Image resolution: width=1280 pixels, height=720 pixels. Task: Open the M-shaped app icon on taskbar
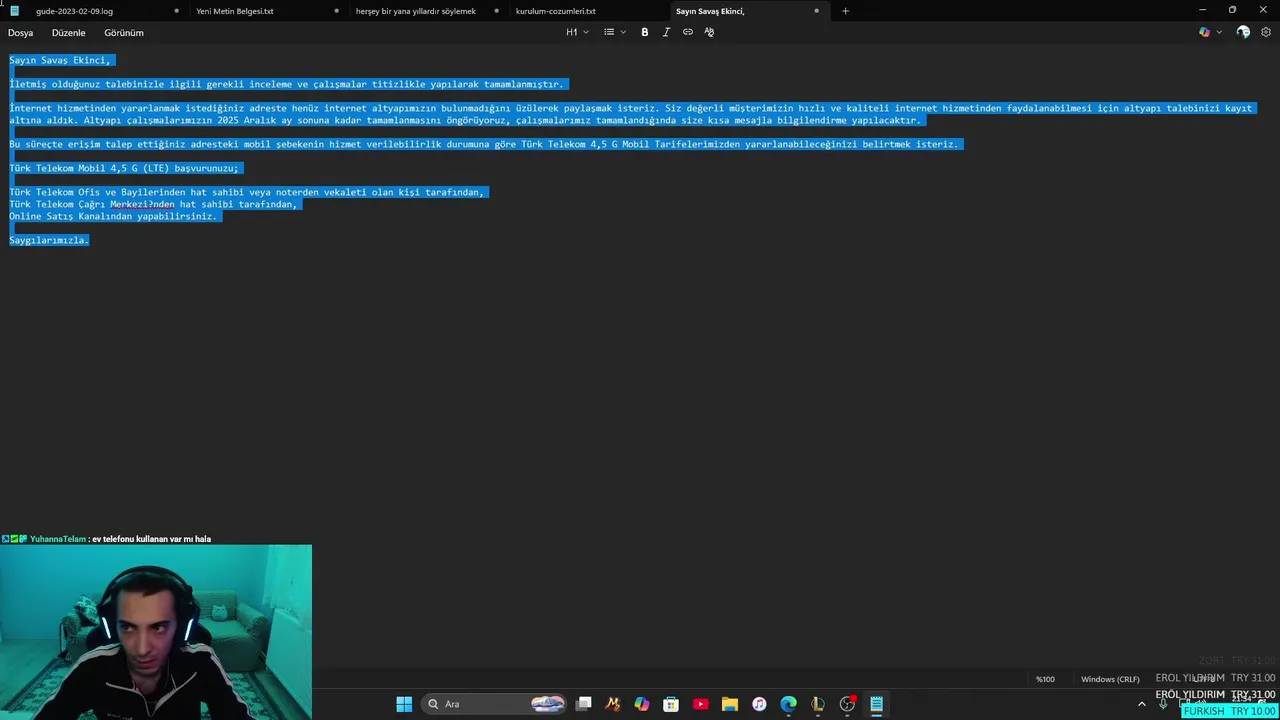pos(613,704)
